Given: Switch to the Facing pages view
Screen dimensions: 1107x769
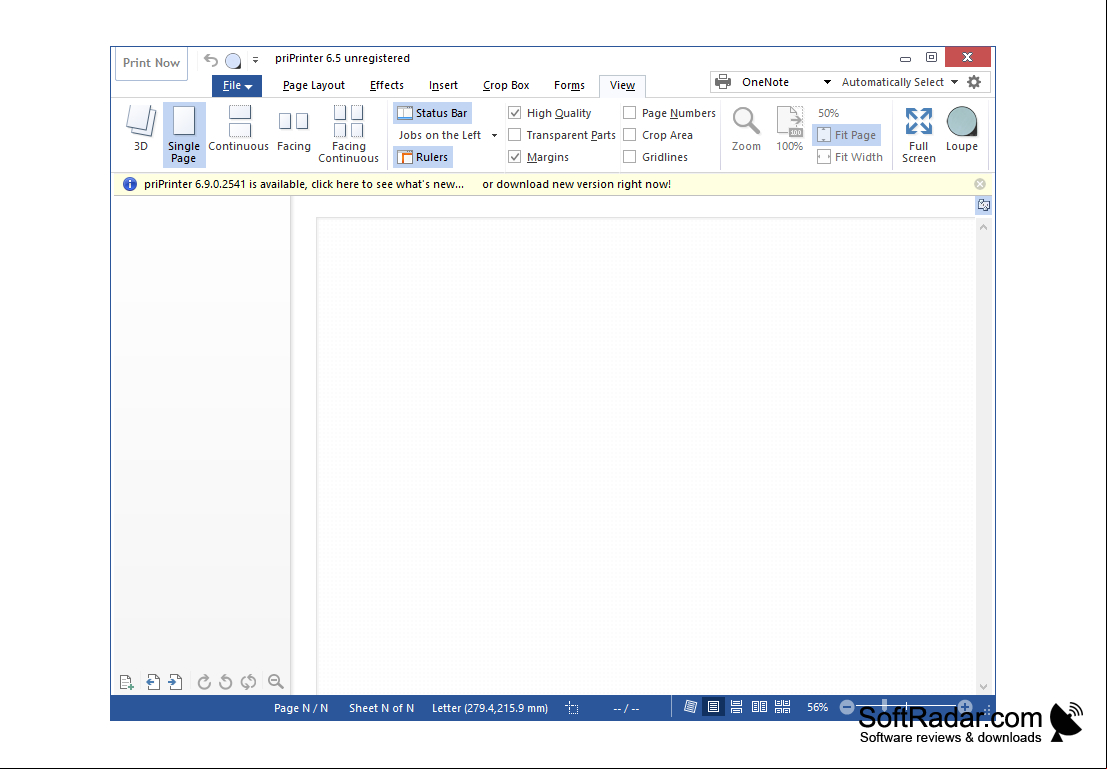Looking at the screenshot, I should pos(294,131).
